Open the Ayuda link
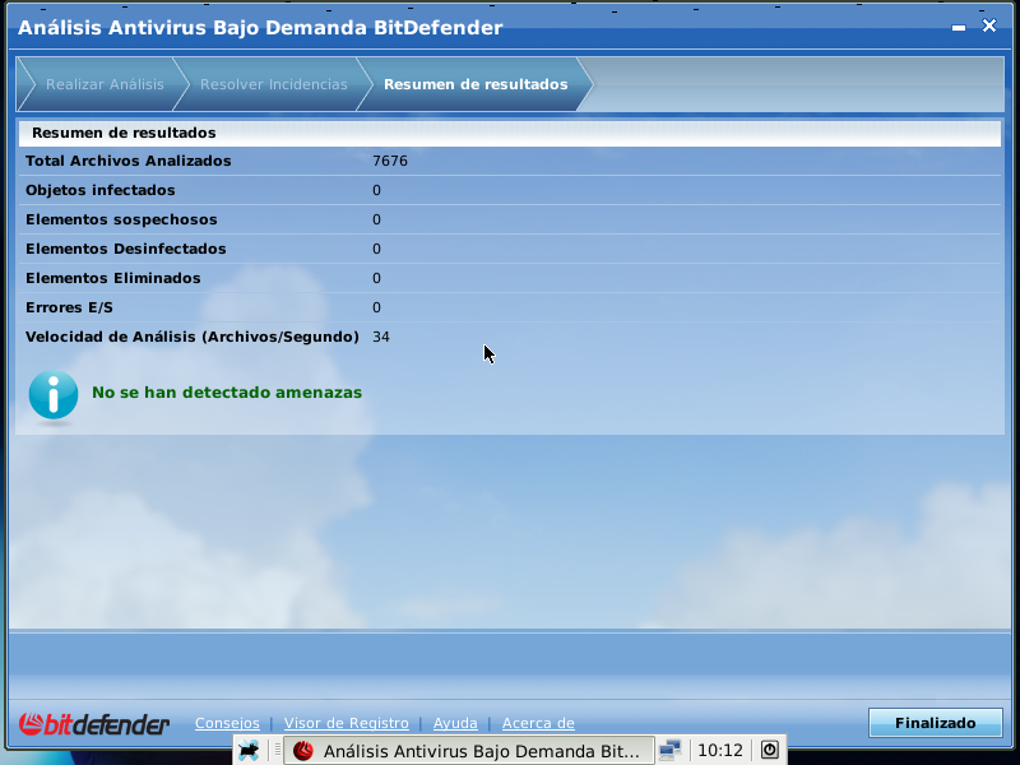Image resolution: width=1020 pixels, height=765 pixels. coord(455,723)
